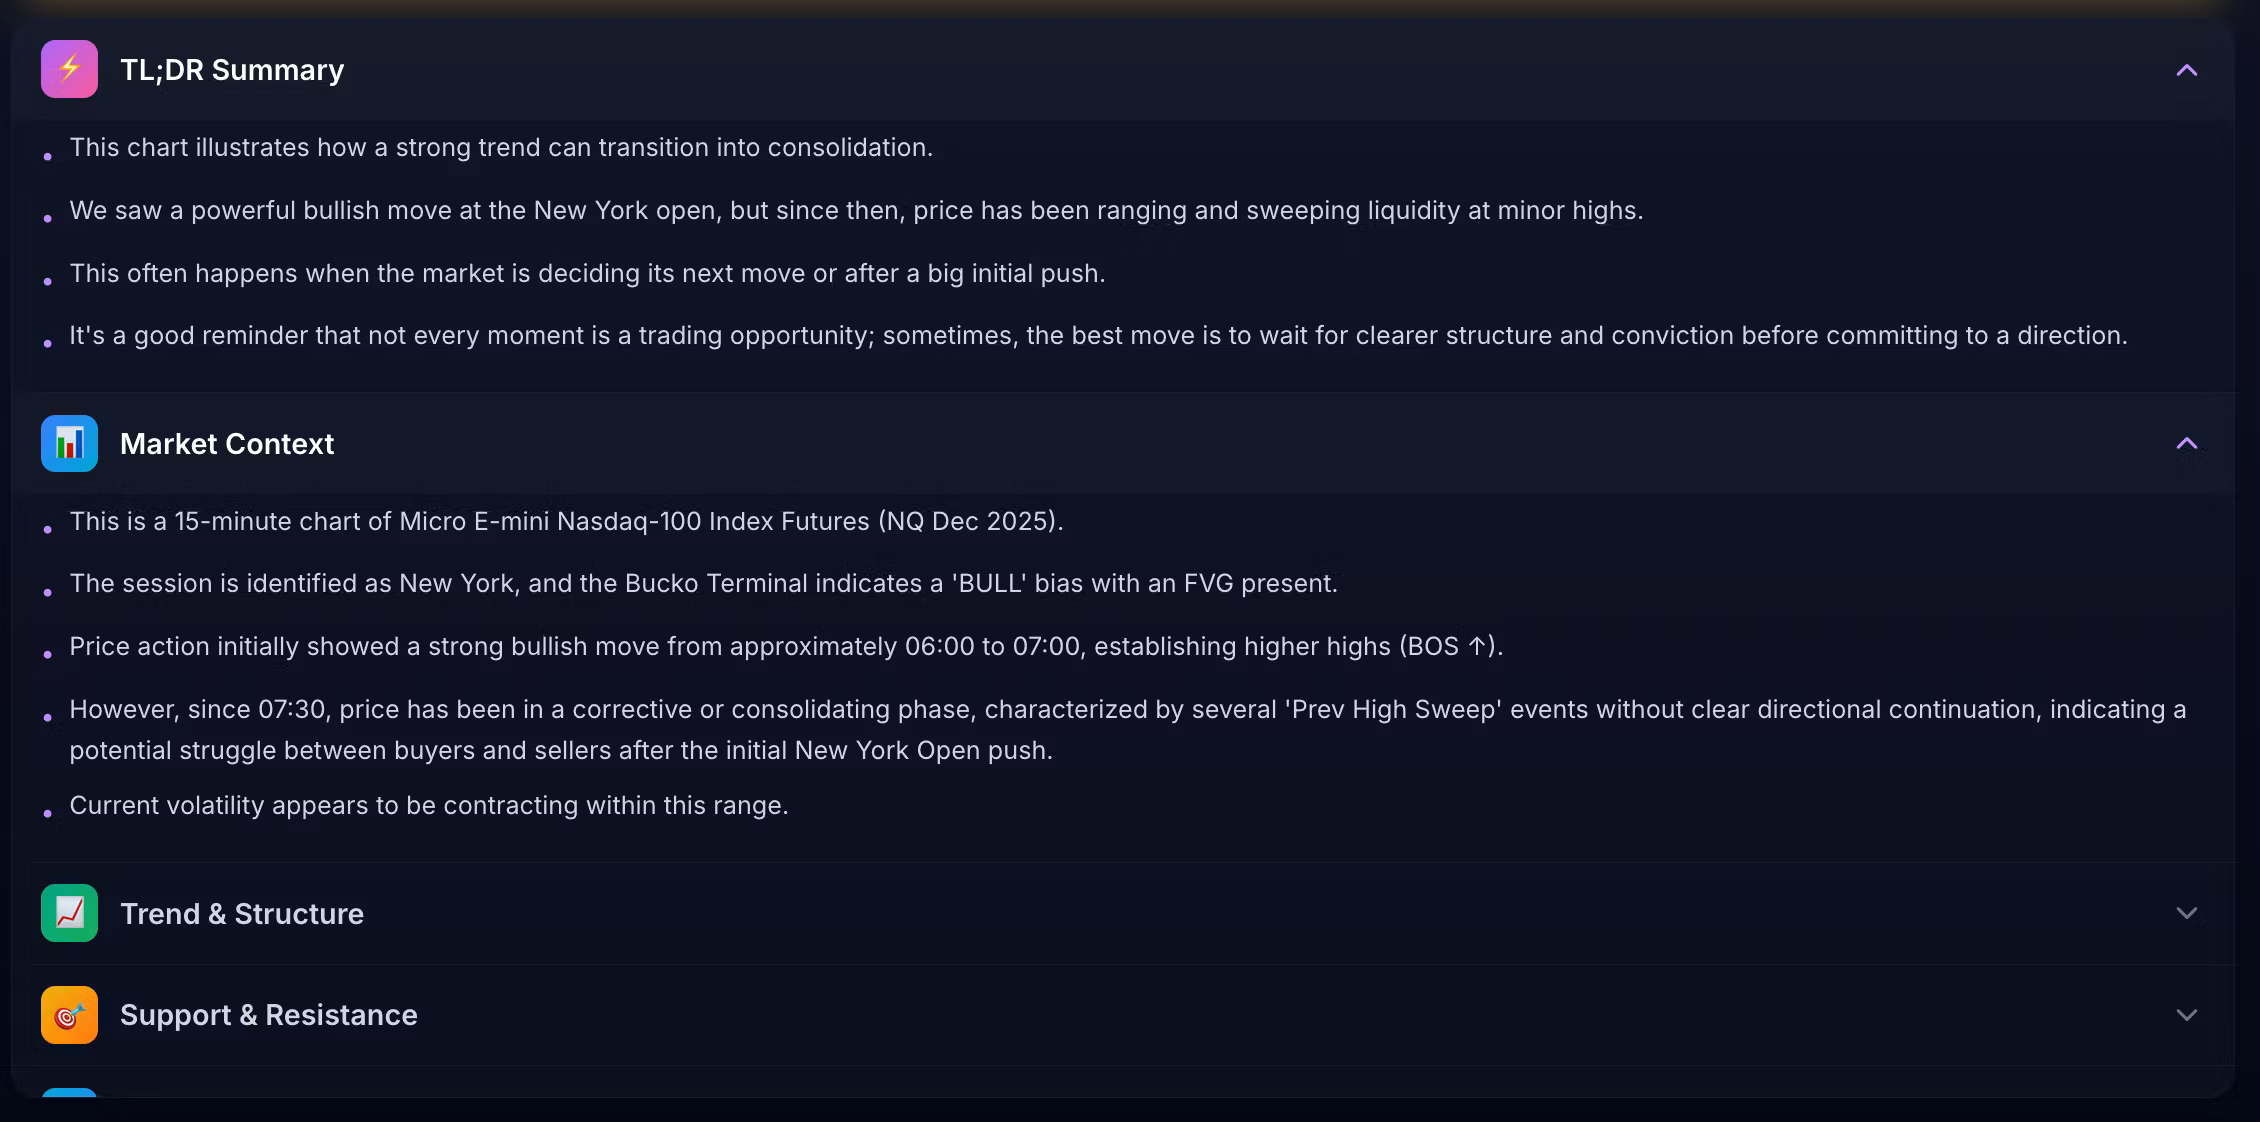Viewport: 2260px width, 1122px height.
Task: Collapse the Market Context section chevron
Action: pyautogui.click(x=2186, y=443)
